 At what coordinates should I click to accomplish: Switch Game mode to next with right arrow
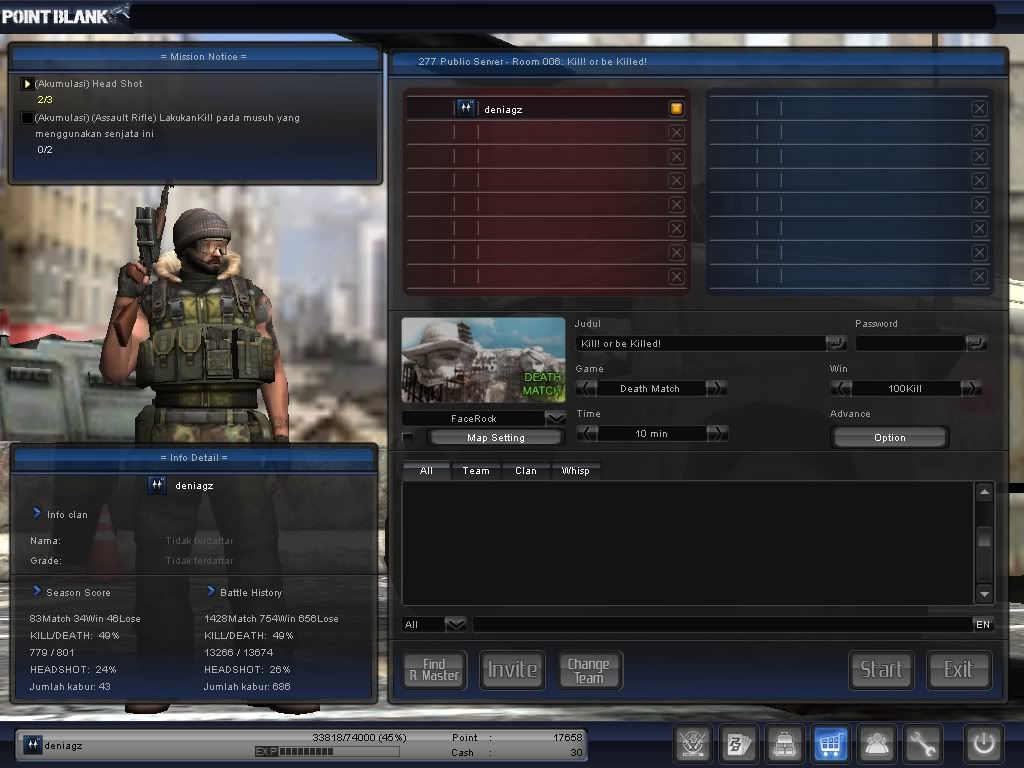(x=716, y=389)
